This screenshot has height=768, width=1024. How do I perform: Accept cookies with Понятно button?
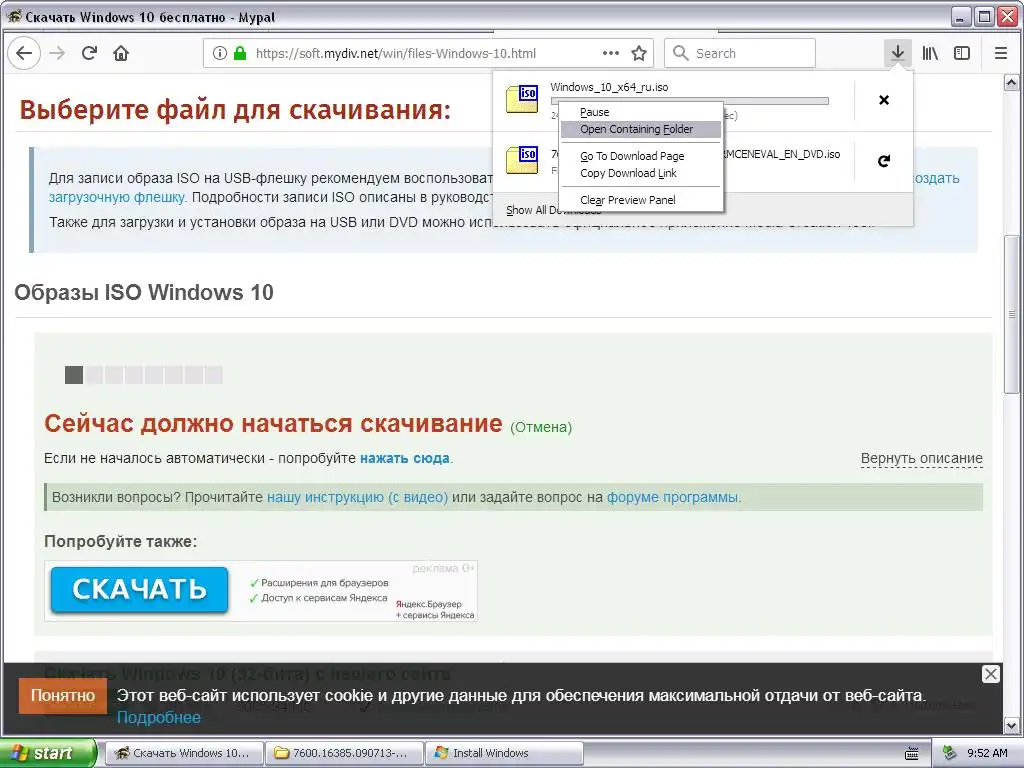click(x=63, y=696)
